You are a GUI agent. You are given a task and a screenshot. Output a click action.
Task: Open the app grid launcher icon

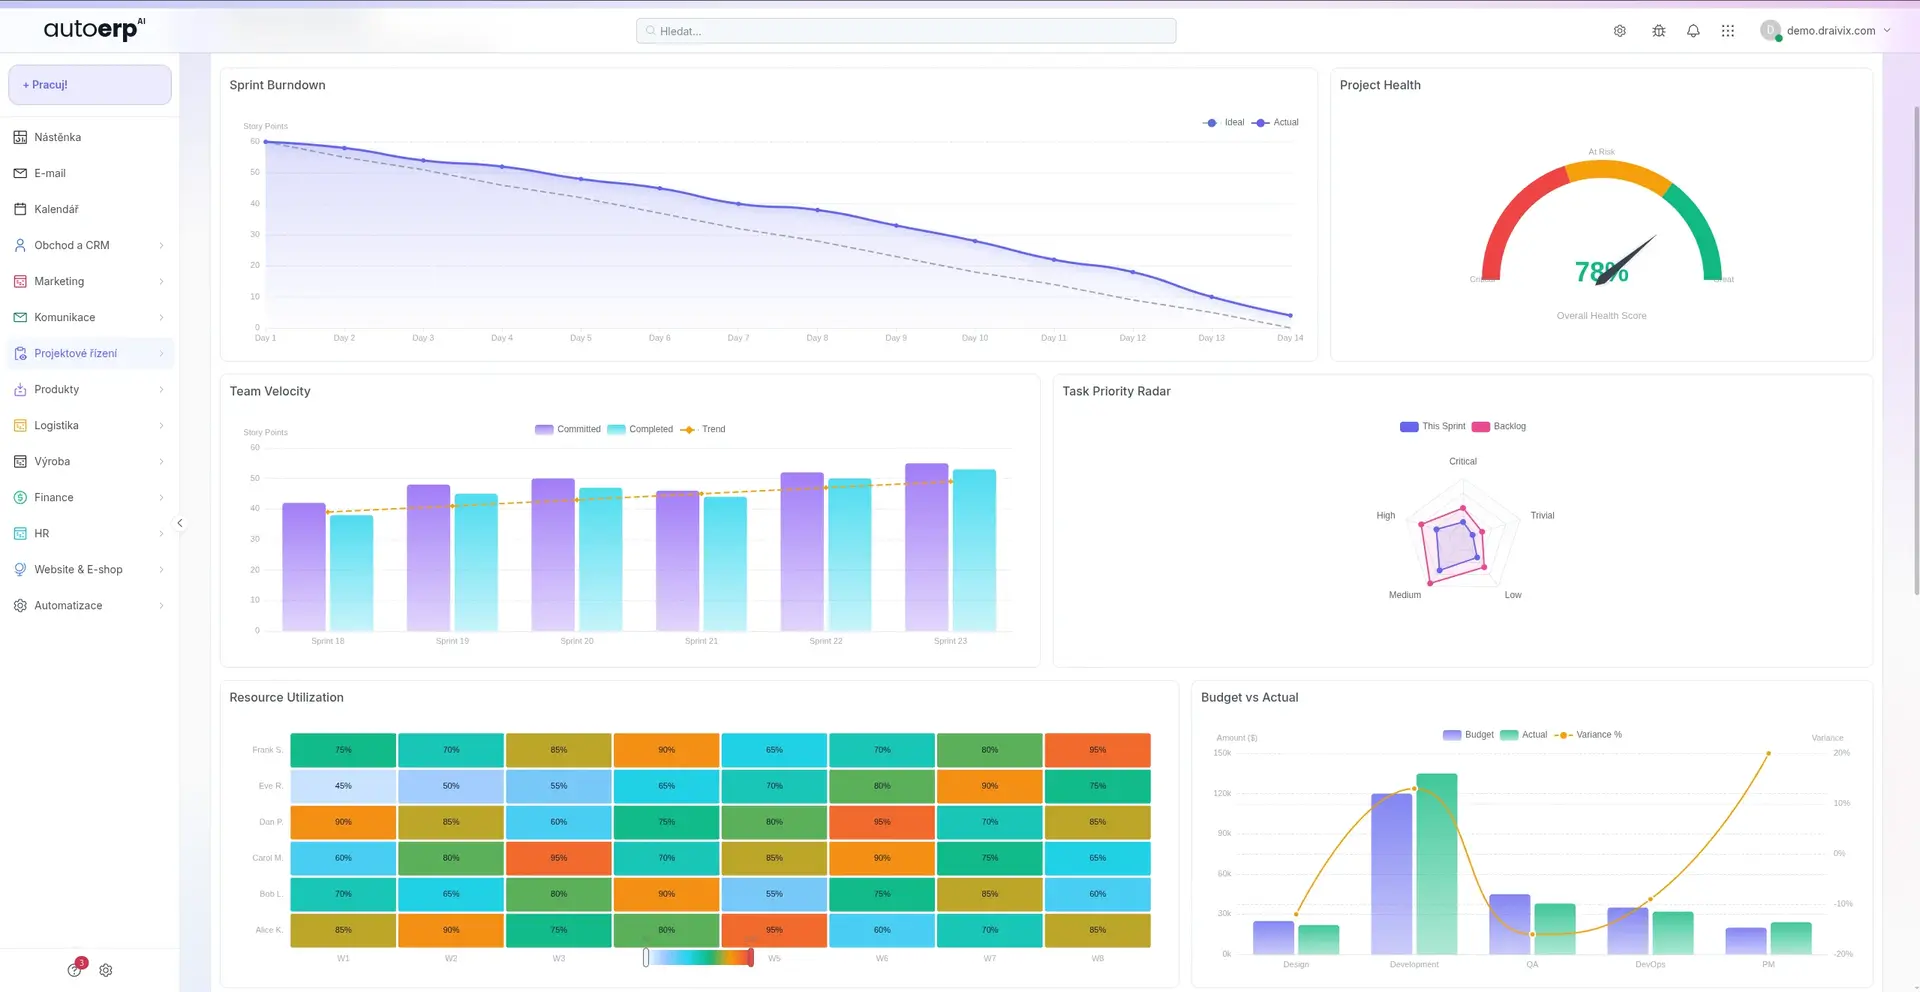pyautogui.click(x=1727, y=31)
